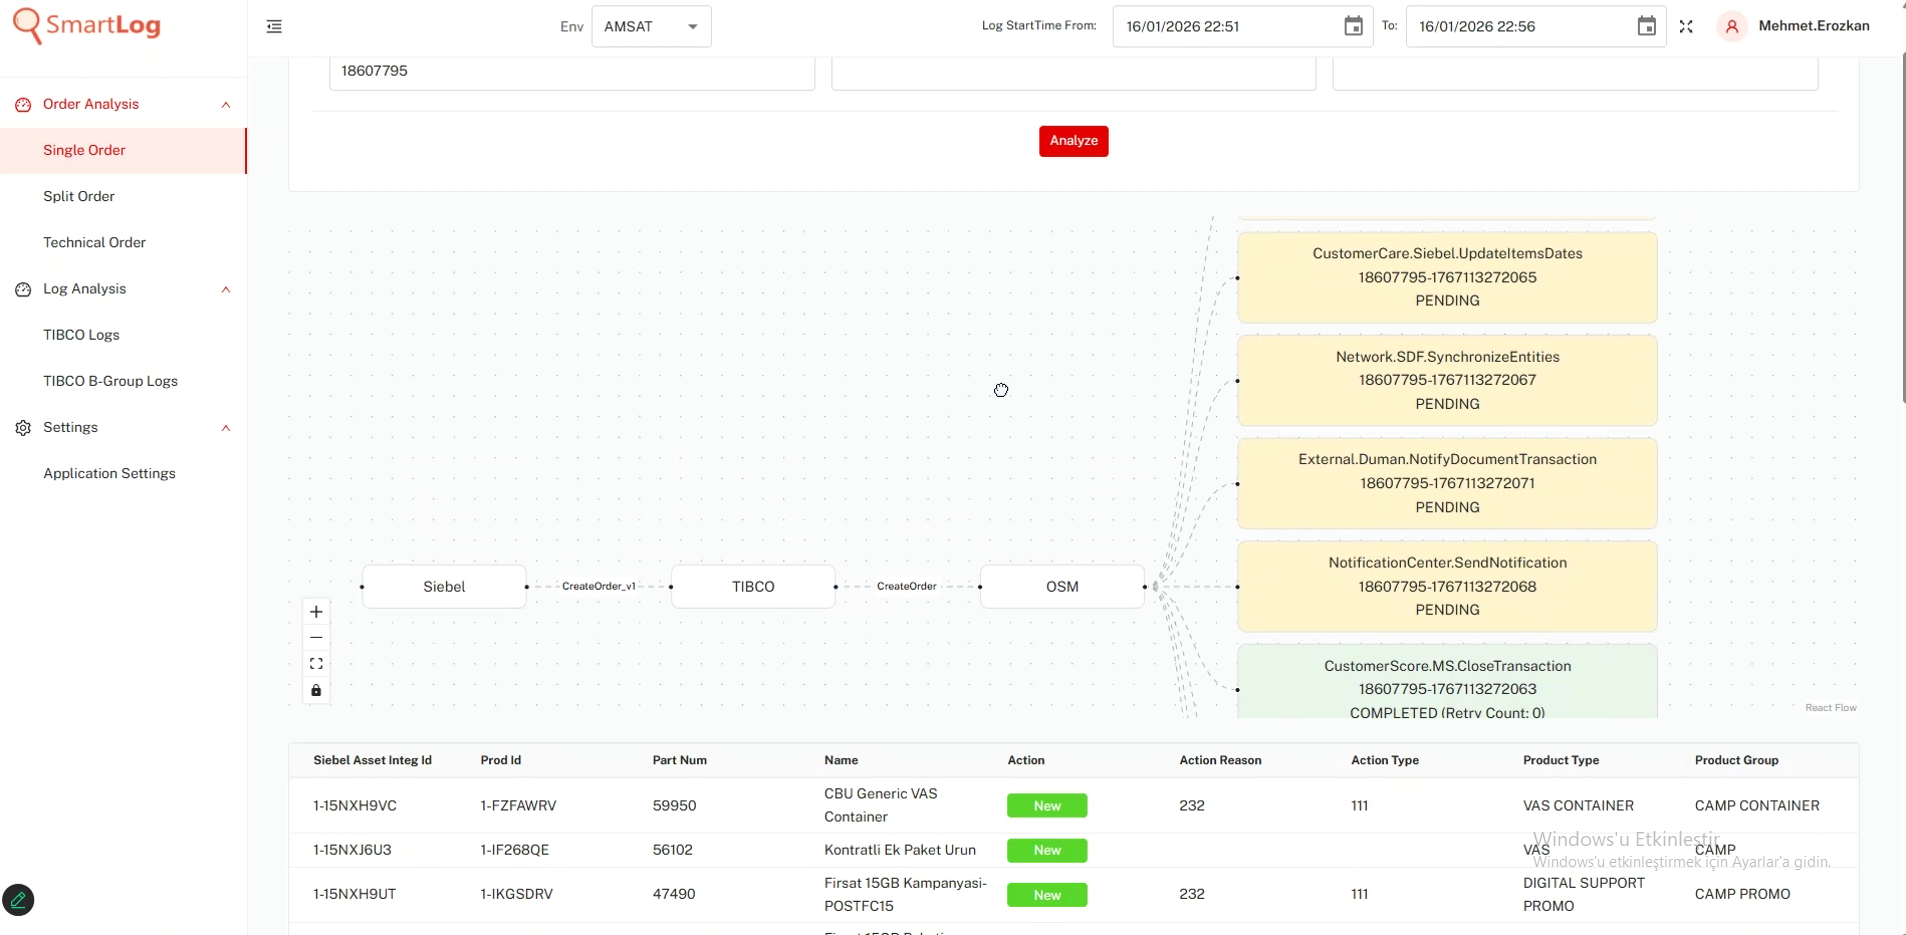Select the CustomerScore.MS.CloseTransaction node

1447,682
